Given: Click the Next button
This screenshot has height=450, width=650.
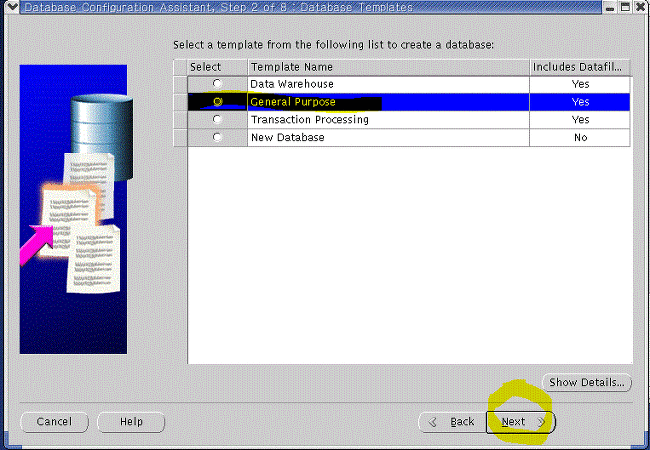Looking at the screenshot, I should (520, 422).
